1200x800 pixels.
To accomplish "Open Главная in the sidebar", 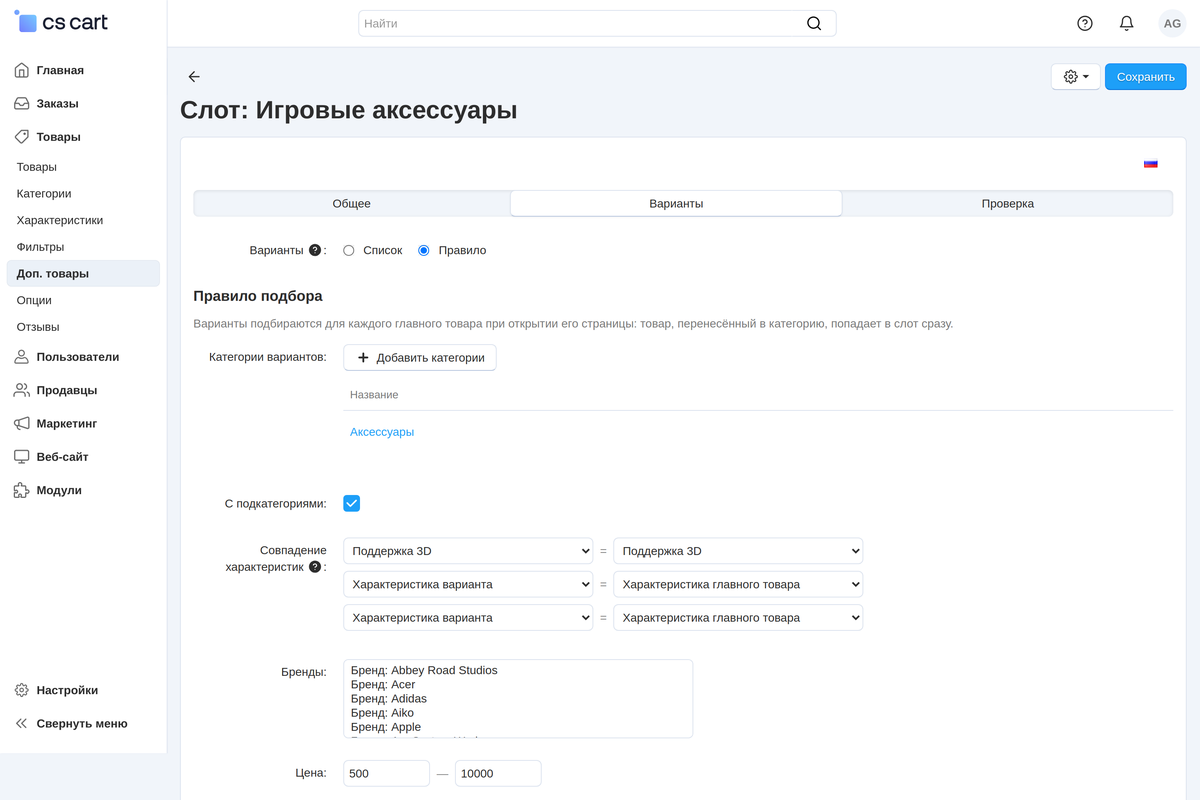I will tap(60, 70).
